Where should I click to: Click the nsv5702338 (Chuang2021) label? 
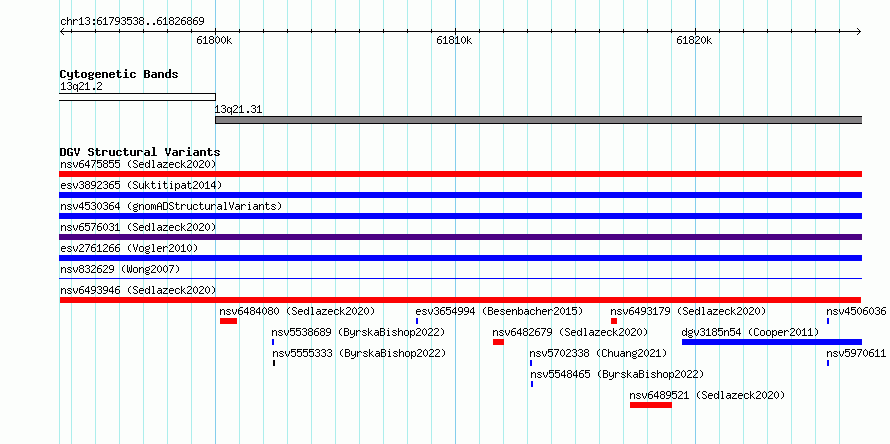tap(598, 353)
